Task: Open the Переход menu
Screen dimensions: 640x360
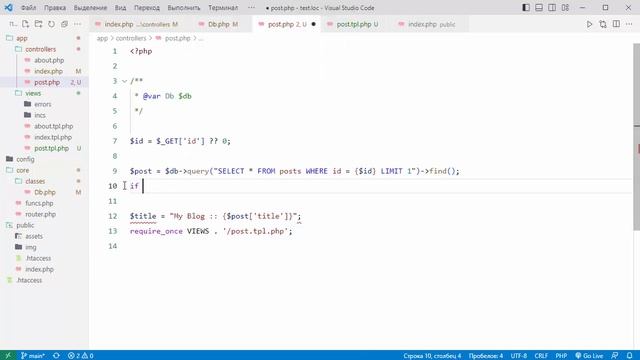Action: 147,8
